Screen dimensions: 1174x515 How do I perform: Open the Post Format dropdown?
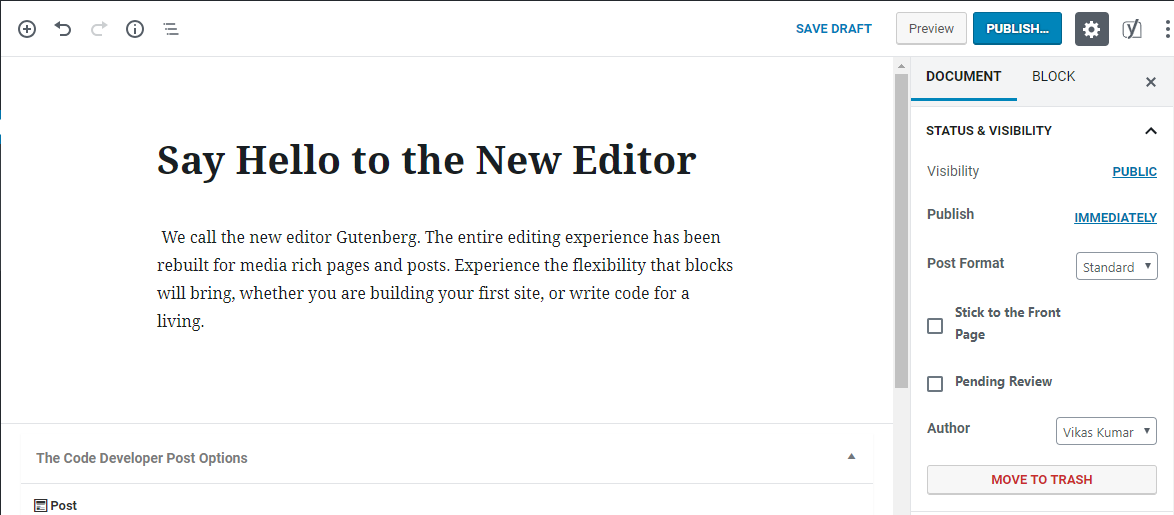1116,267
